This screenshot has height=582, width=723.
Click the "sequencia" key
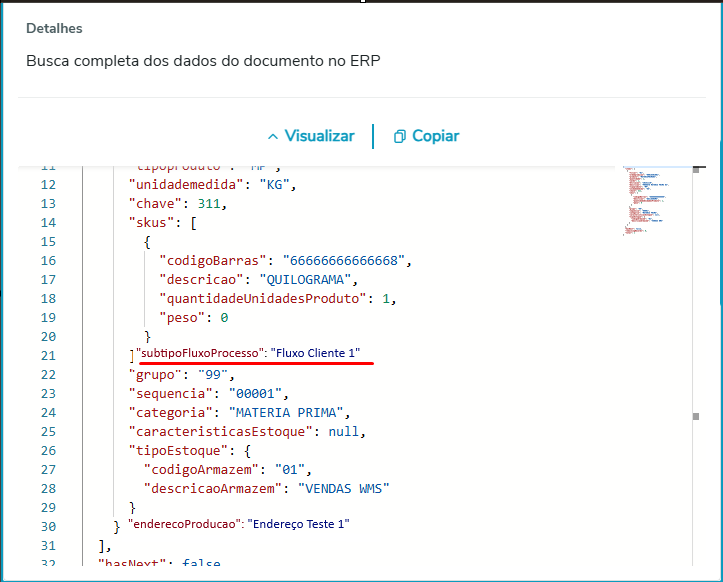click(171, 394)
